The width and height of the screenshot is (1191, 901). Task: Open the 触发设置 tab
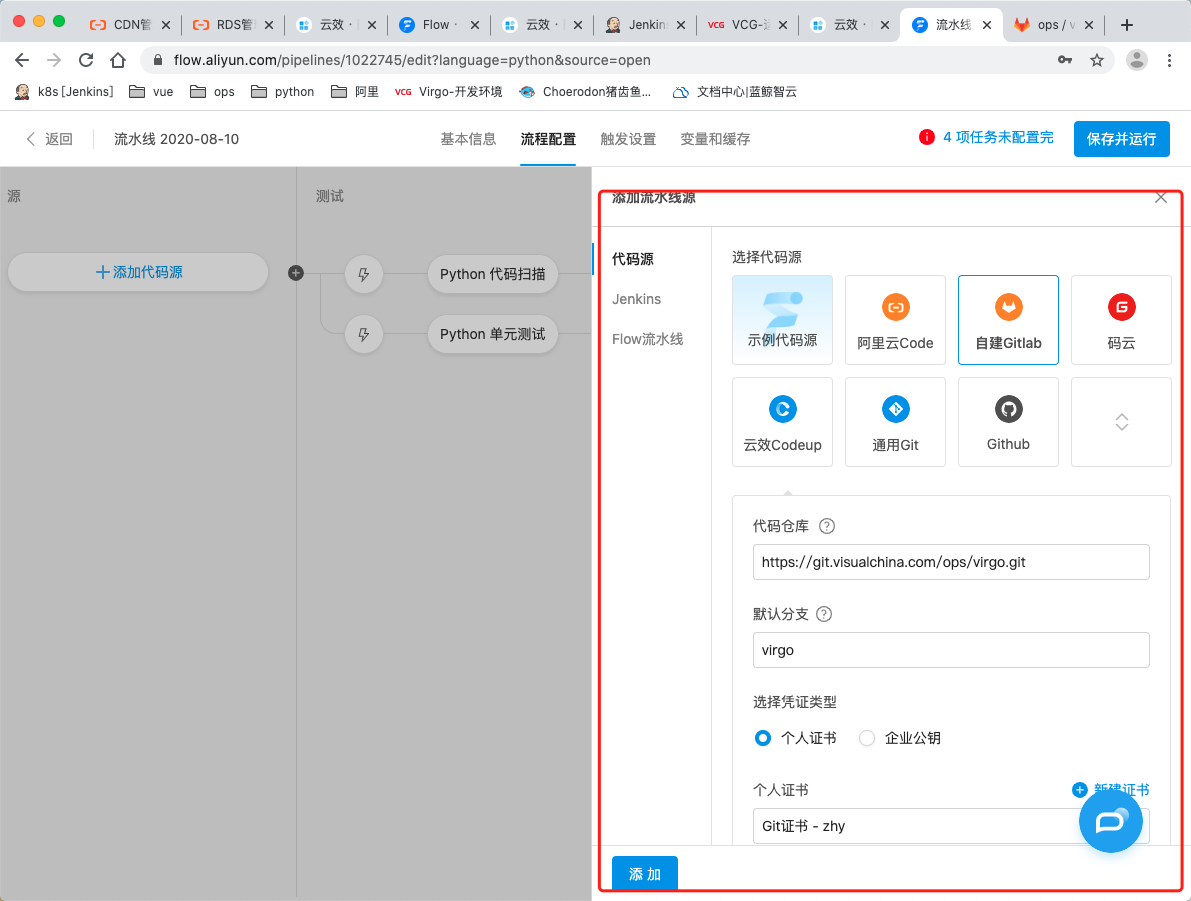point(628,139)
